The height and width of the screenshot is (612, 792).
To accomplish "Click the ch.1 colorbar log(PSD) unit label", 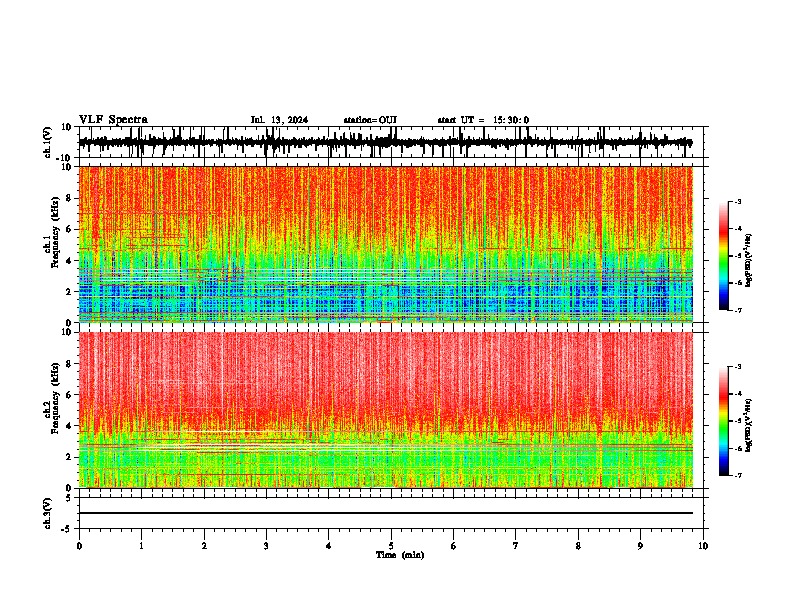I will point(748,261).
